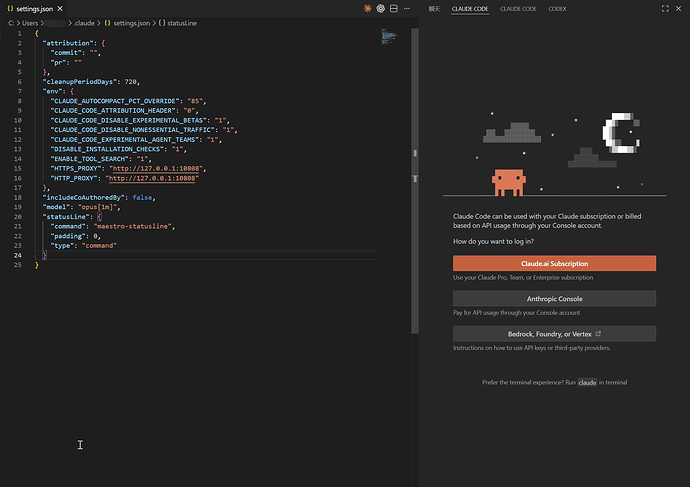Click the "attribution" key on line 2
Image resolution: width=690 pixels, height=487 pixels.
pos(68,43)
